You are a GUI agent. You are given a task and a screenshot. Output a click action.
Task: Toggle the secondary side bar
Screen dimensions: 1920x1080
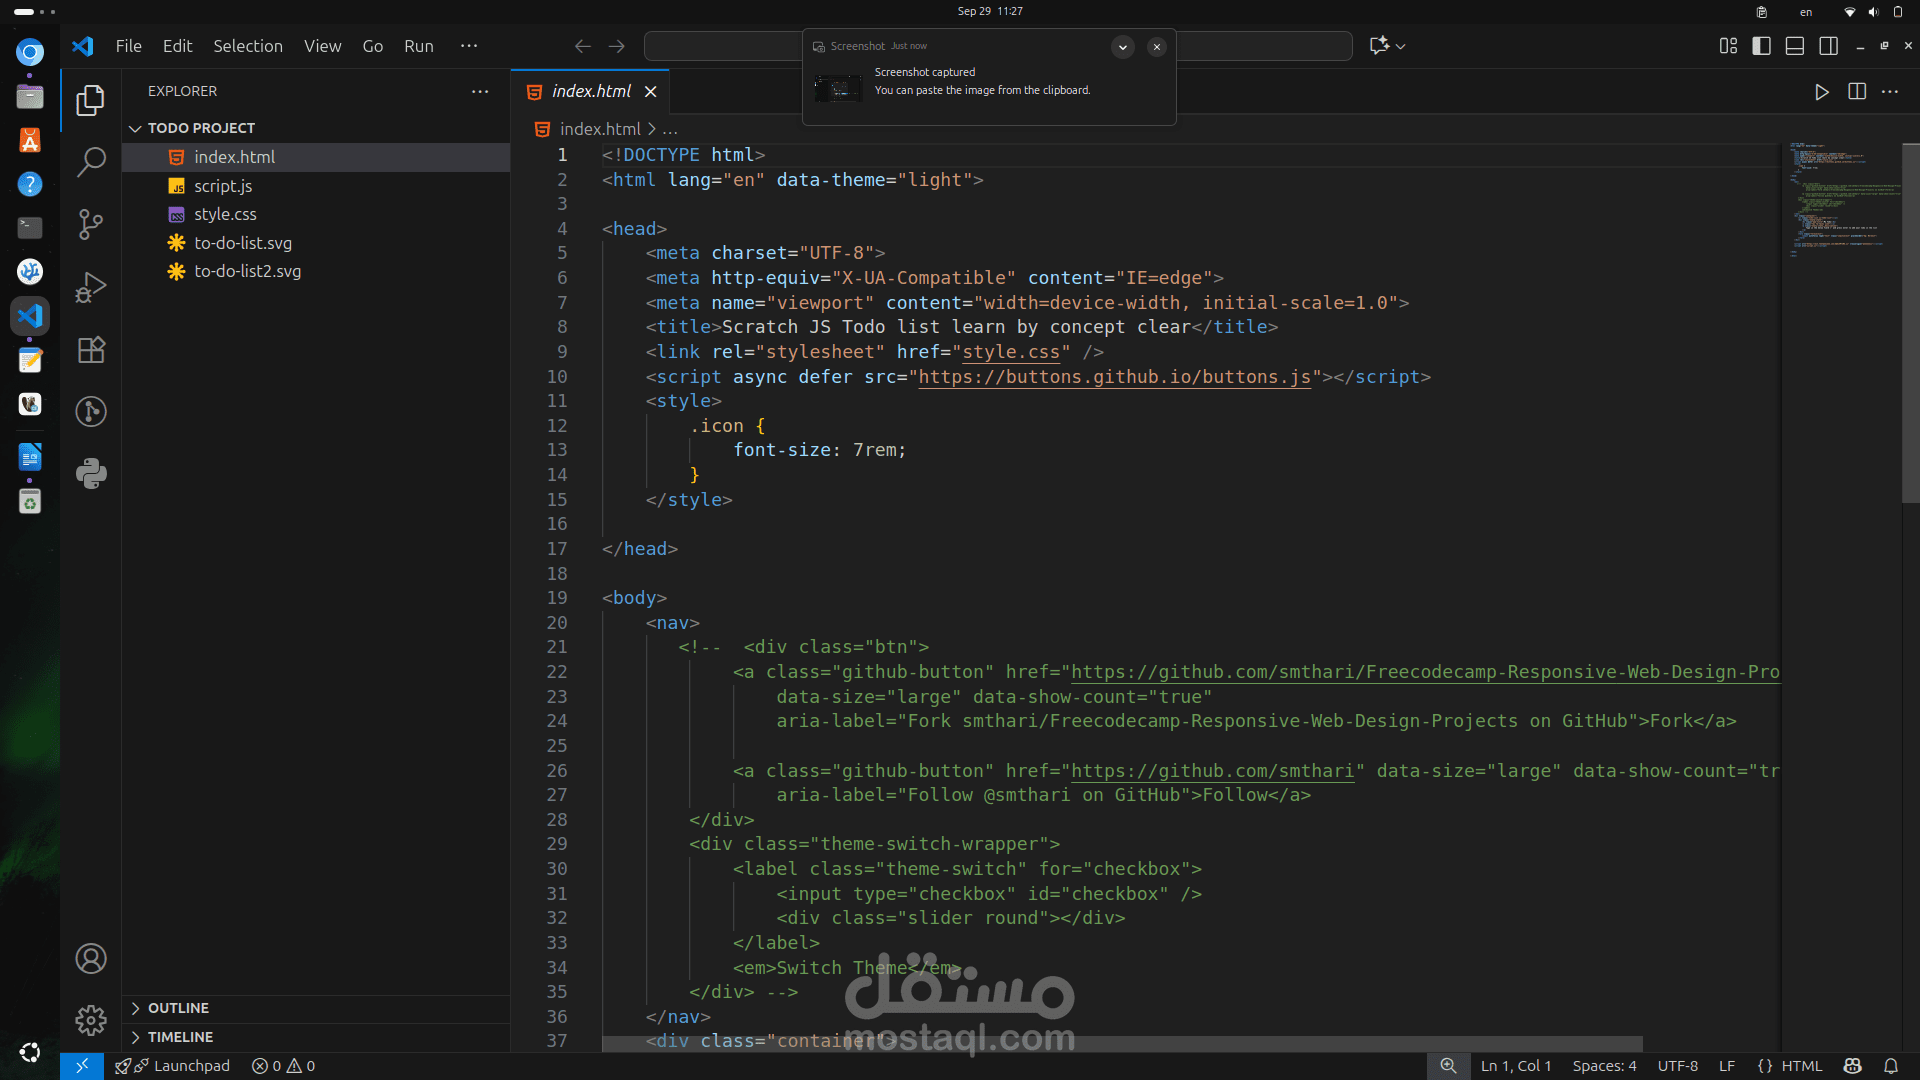click(1829, 46)
